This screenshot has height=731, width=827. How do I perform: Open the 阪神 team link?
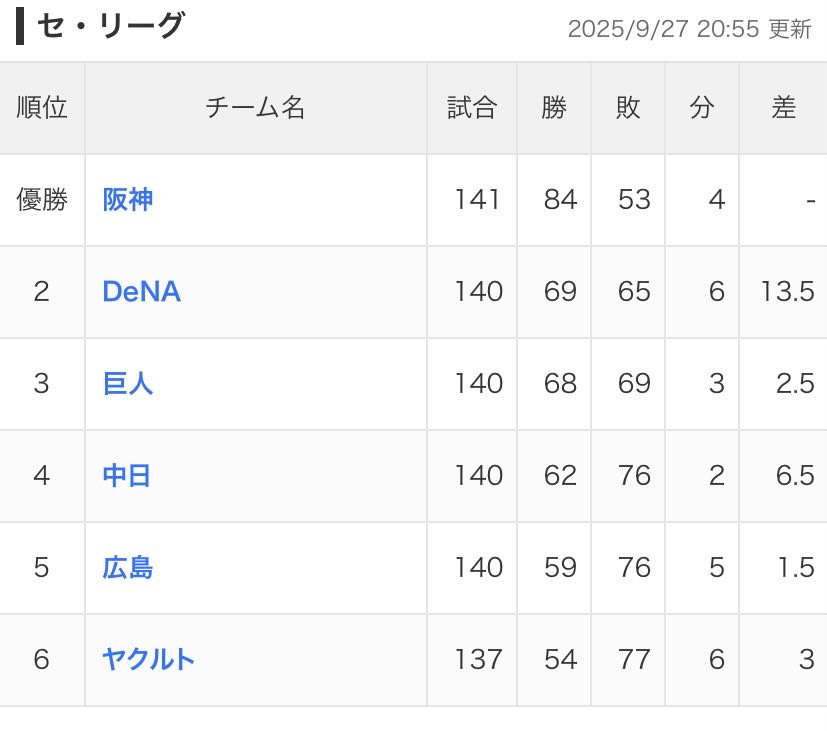128,200
